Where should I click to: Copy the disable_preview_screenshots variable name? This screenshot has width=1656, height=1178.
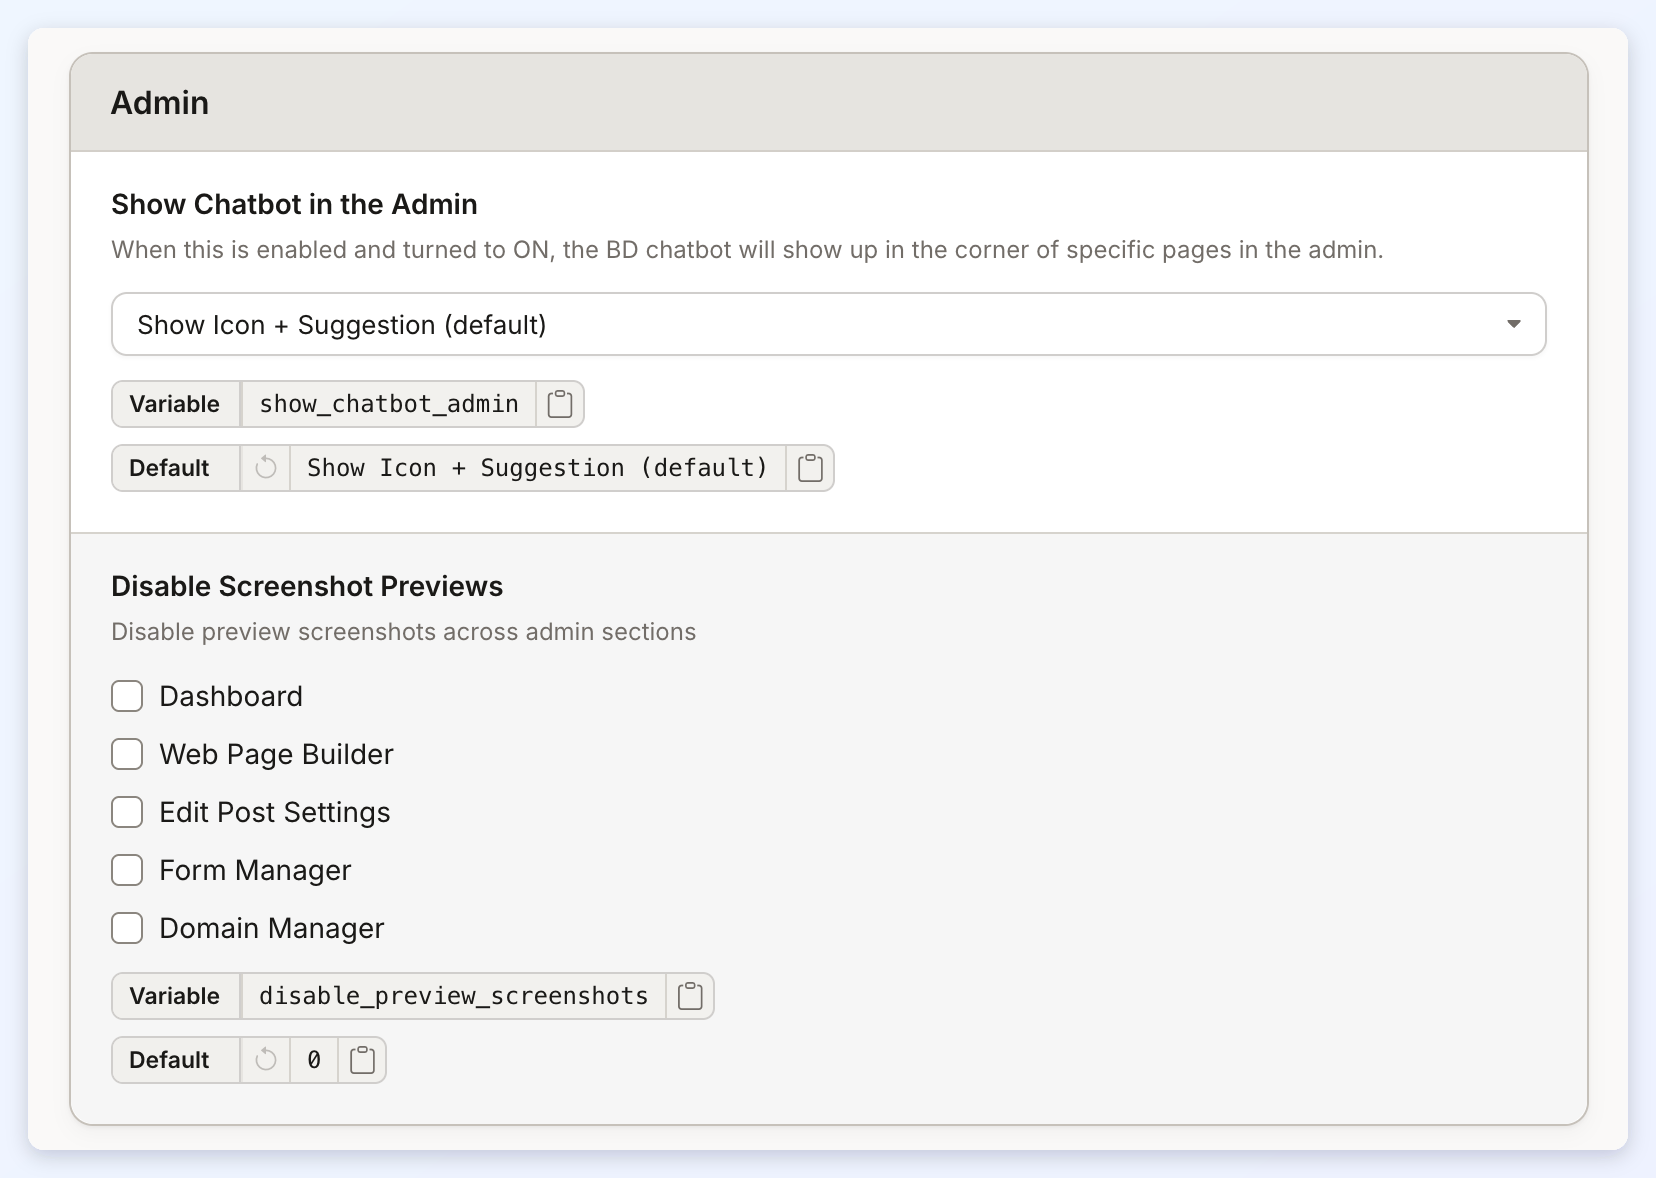[x=690, y=996]
